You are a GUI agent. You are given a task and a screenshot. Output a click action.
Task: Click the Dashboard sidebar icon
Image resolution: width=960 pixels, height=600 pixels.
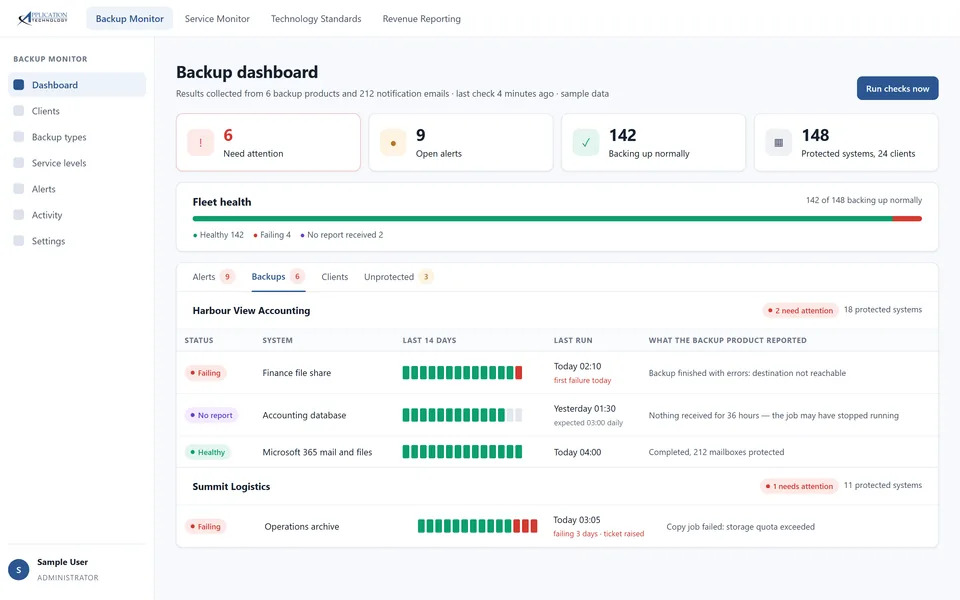[x=19, y=85]
